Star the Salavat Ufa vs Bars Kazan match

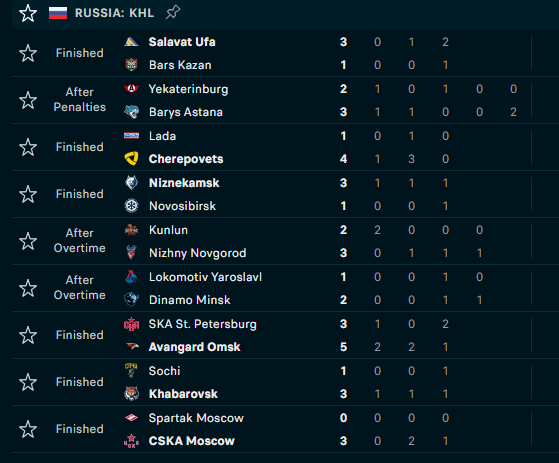point(28,53)
